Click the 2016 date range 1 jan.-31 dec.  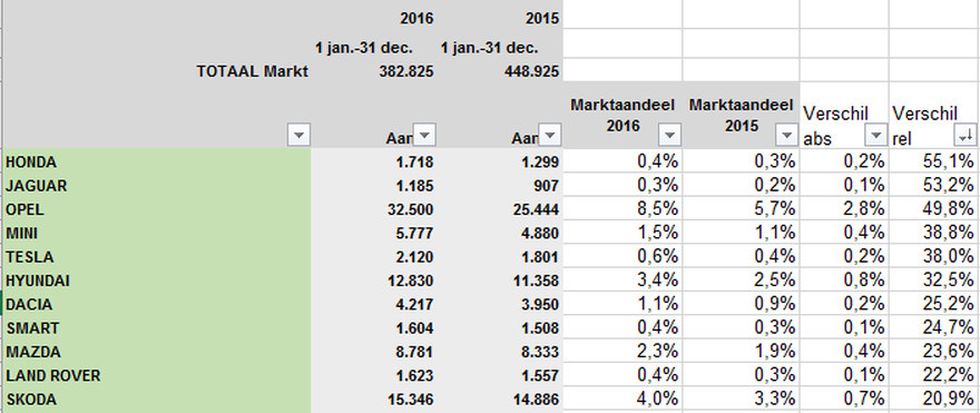click(365, 47)
